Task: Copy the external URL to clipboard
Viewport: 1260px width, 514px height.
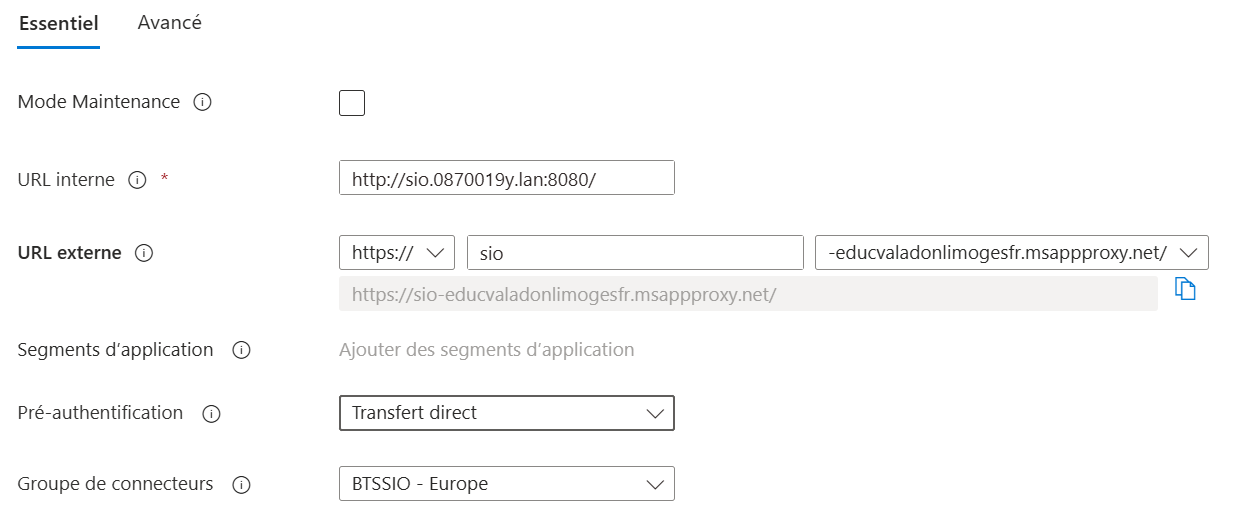Action: pyautogui.click(x=1185, y=290)
